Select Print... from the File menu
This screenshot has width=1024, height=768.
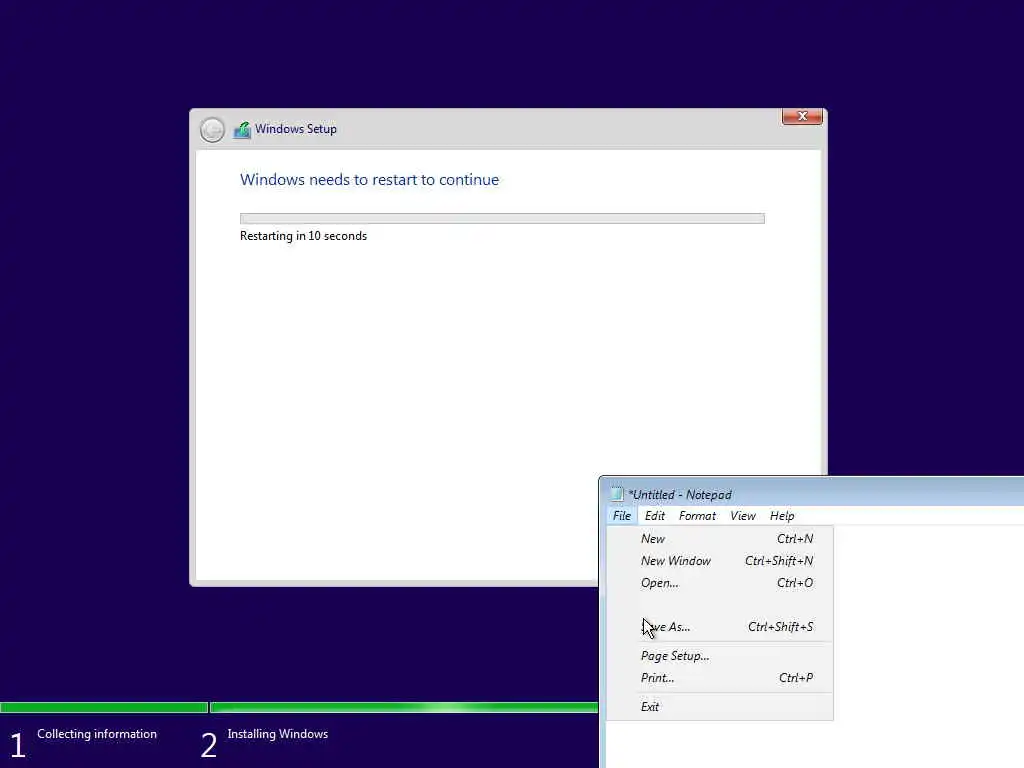[720, 678]
